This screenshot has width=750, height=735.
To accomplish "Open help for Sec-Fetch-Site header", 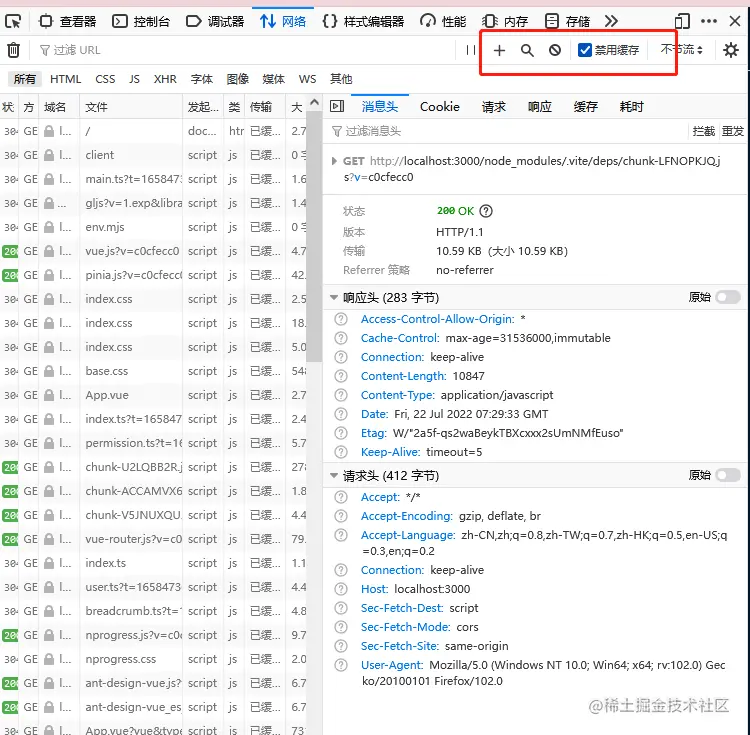I will pyautogui.click(x=341, y=646).
